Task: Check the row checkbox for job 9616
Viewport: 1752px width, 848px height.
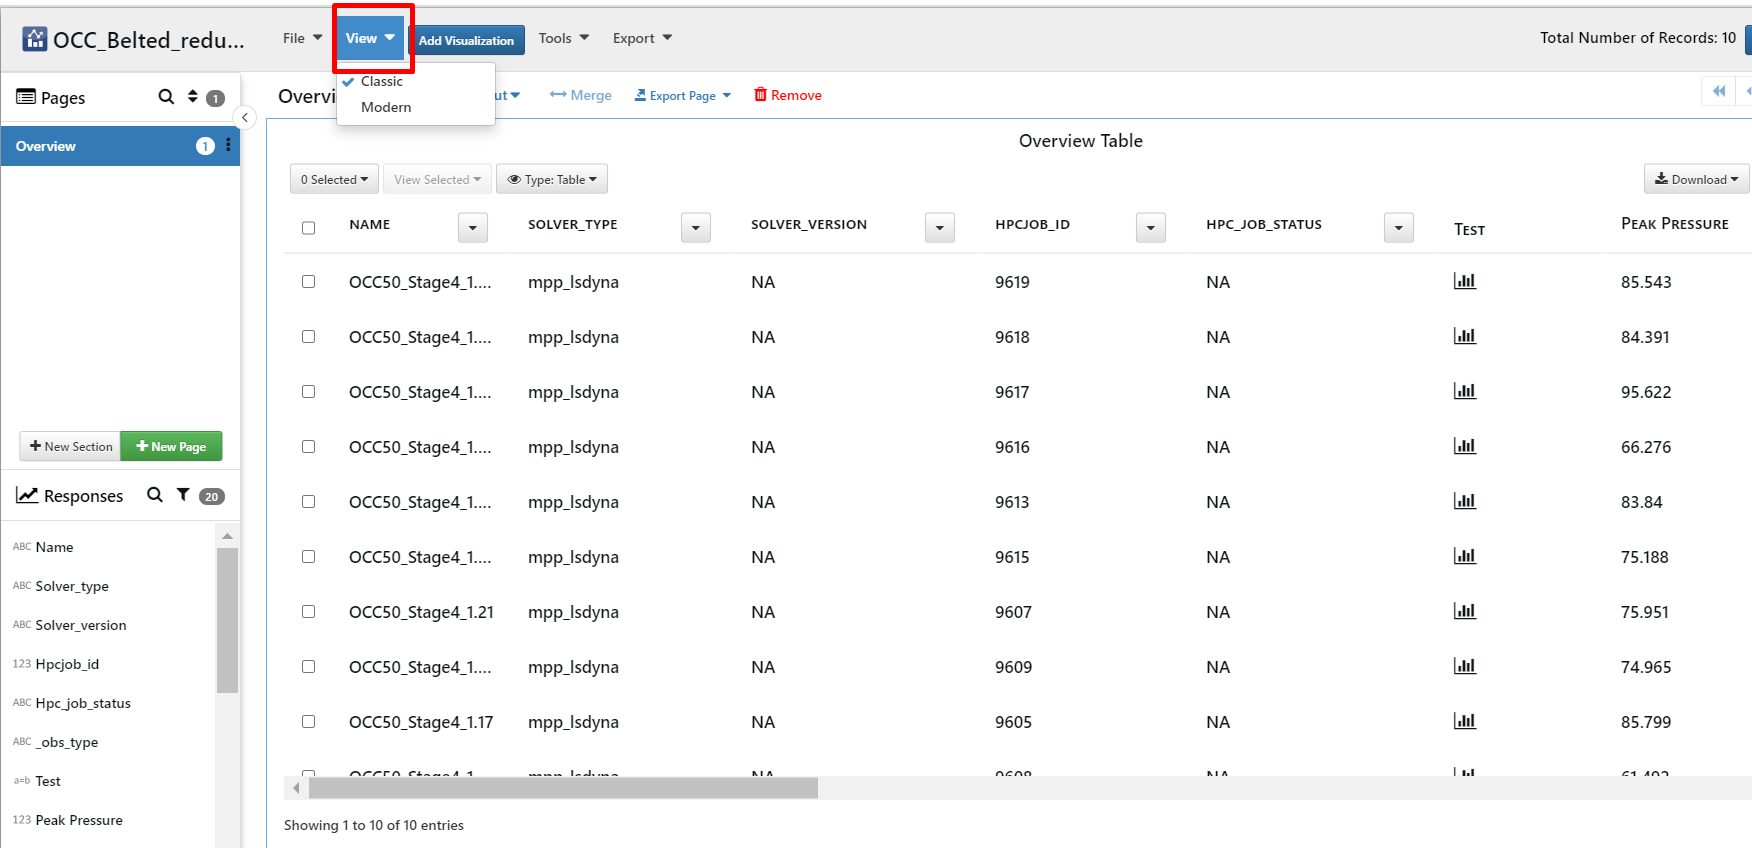Action: pyautogui.click(x=309, y=447)
